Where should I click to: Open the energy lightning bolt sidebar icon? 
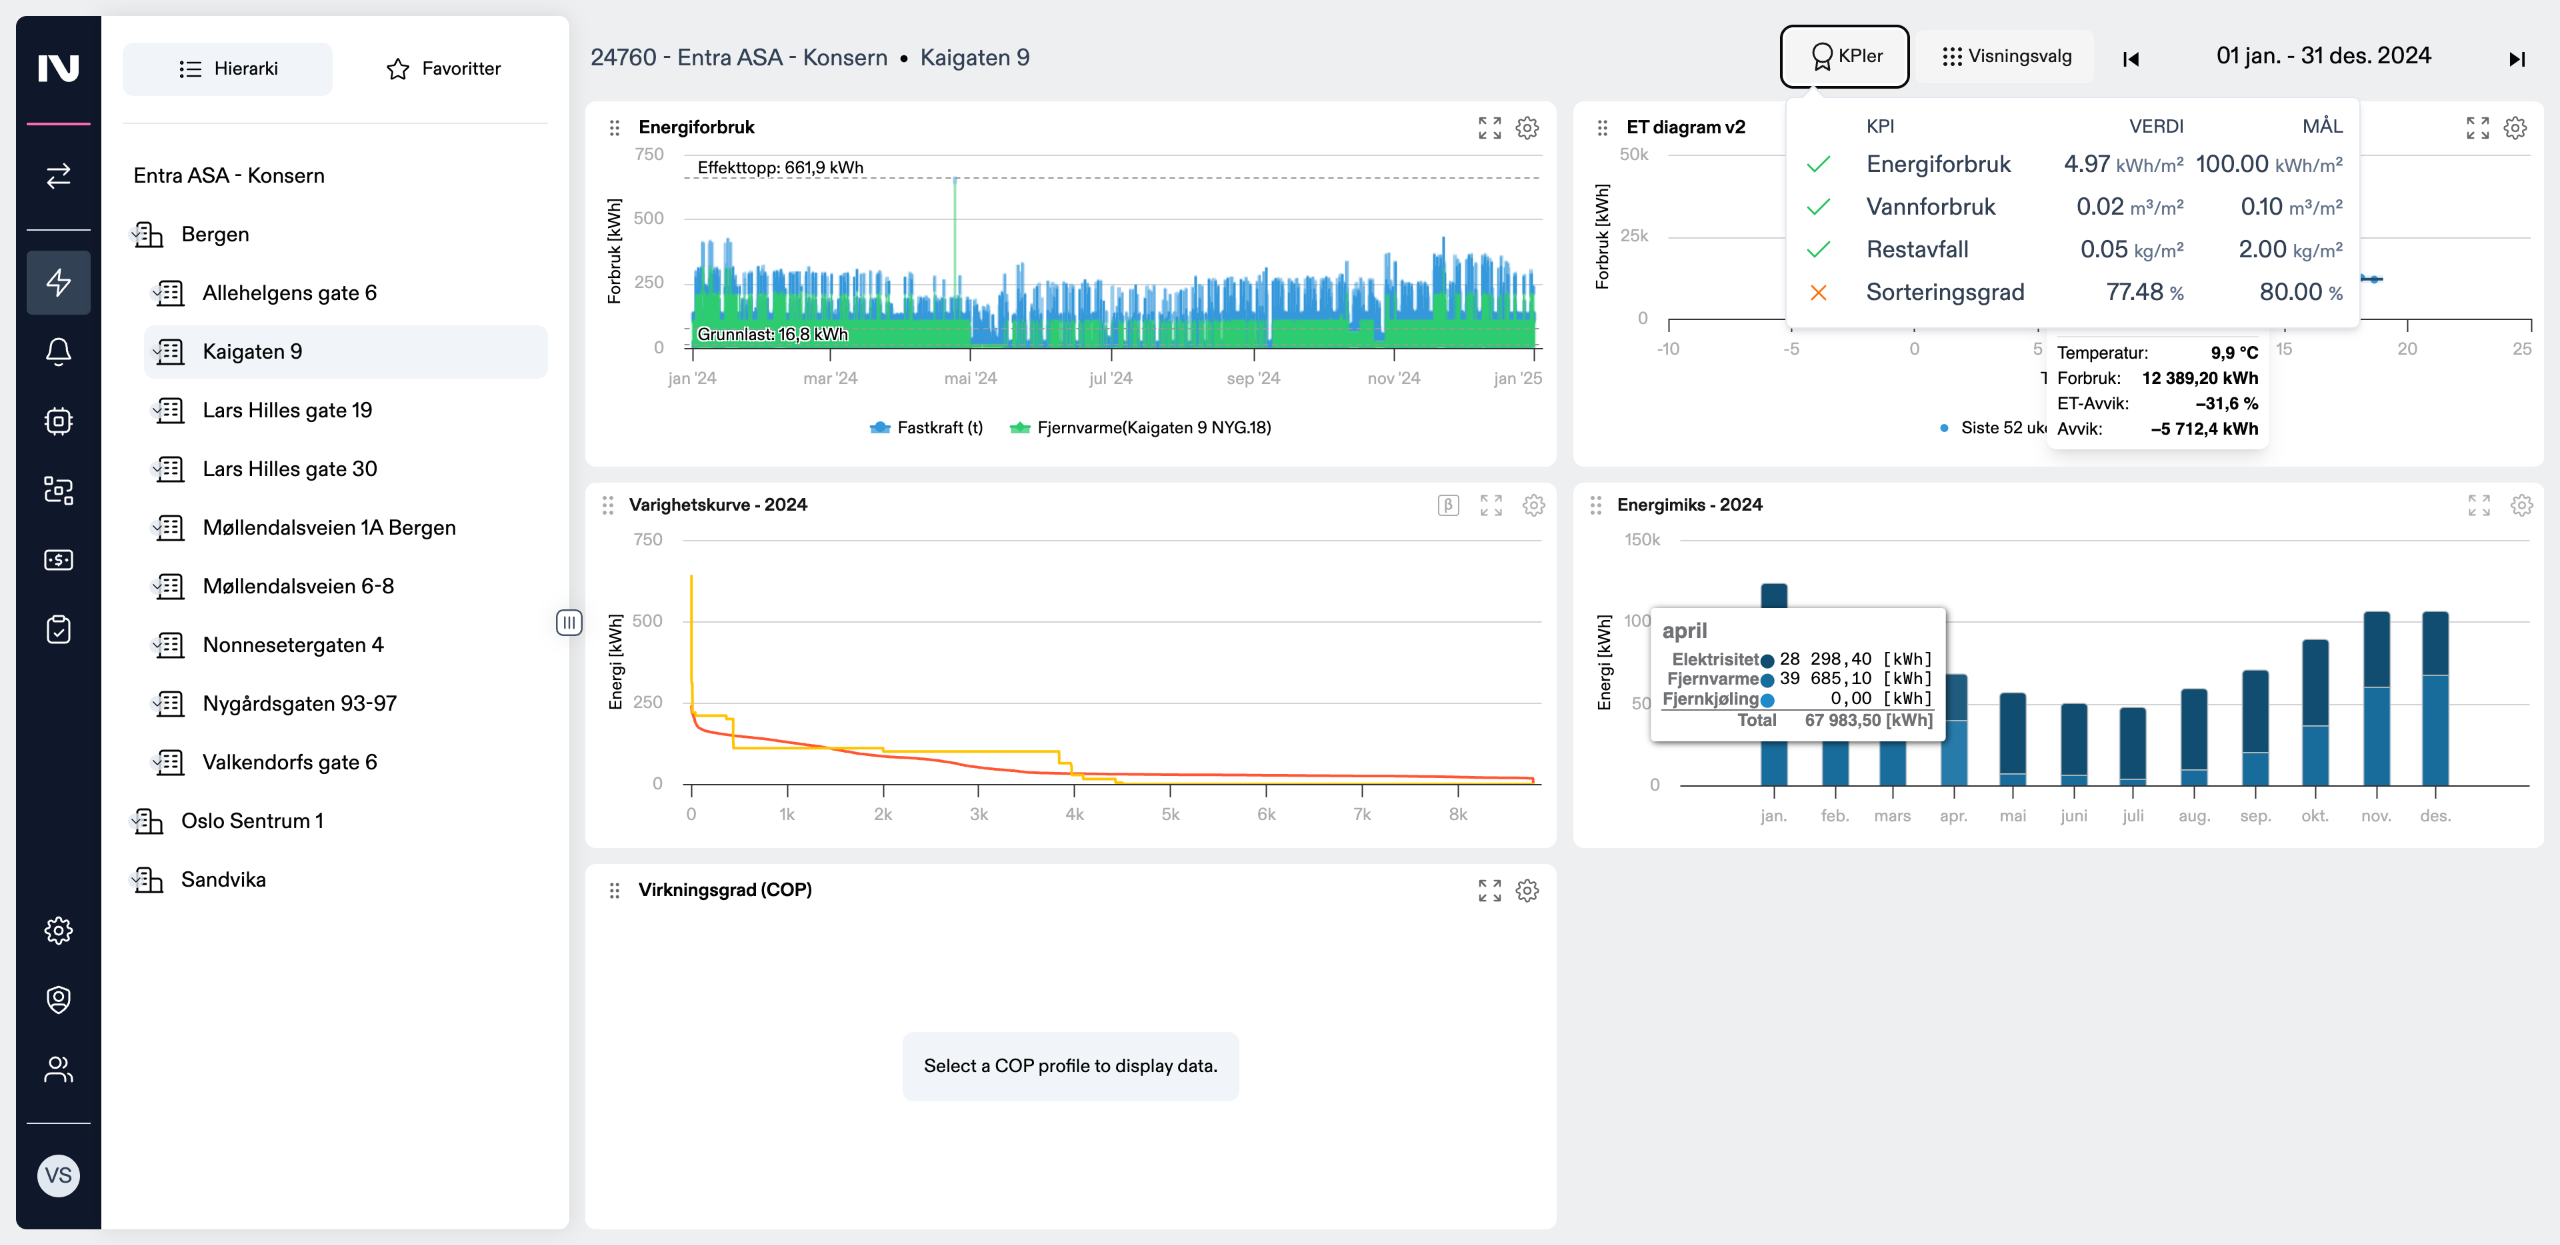pos(58,282)
